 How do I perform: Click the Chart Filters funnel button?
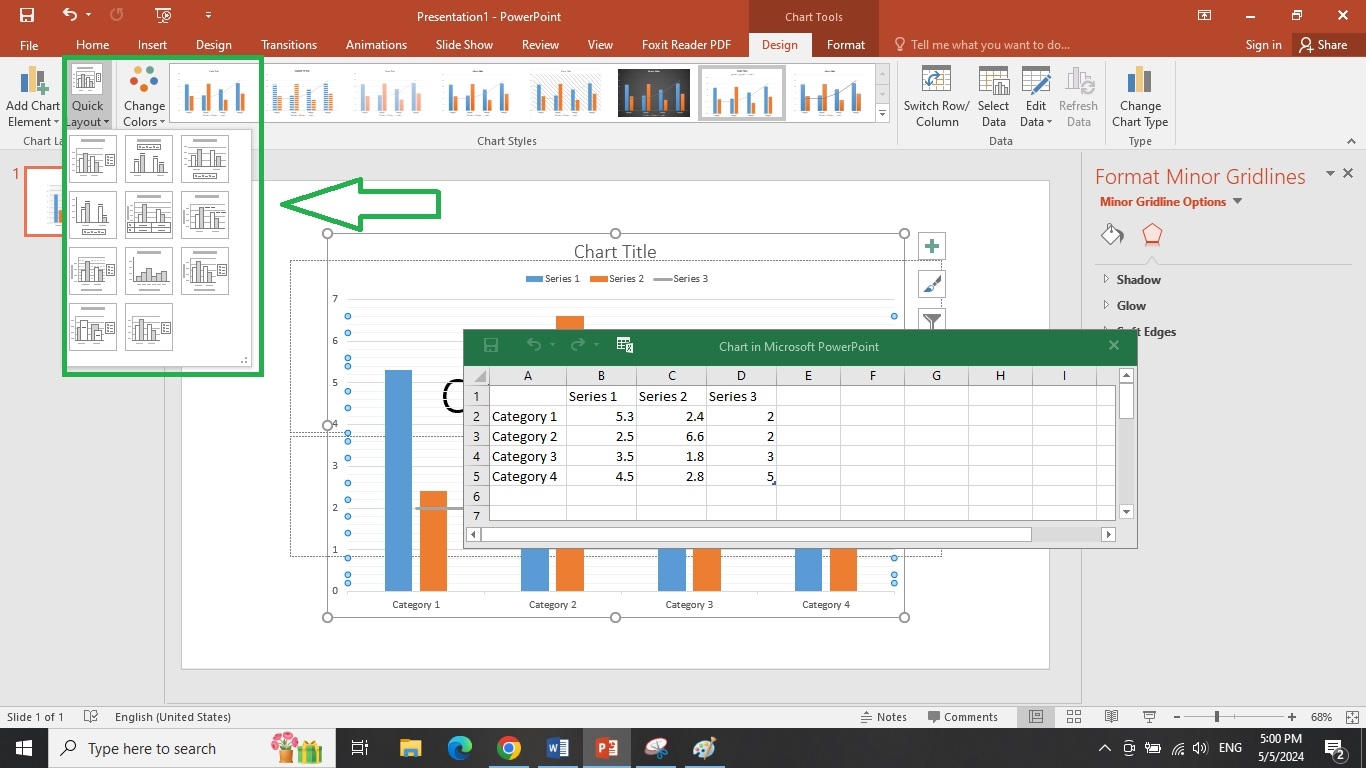[932, 320]
